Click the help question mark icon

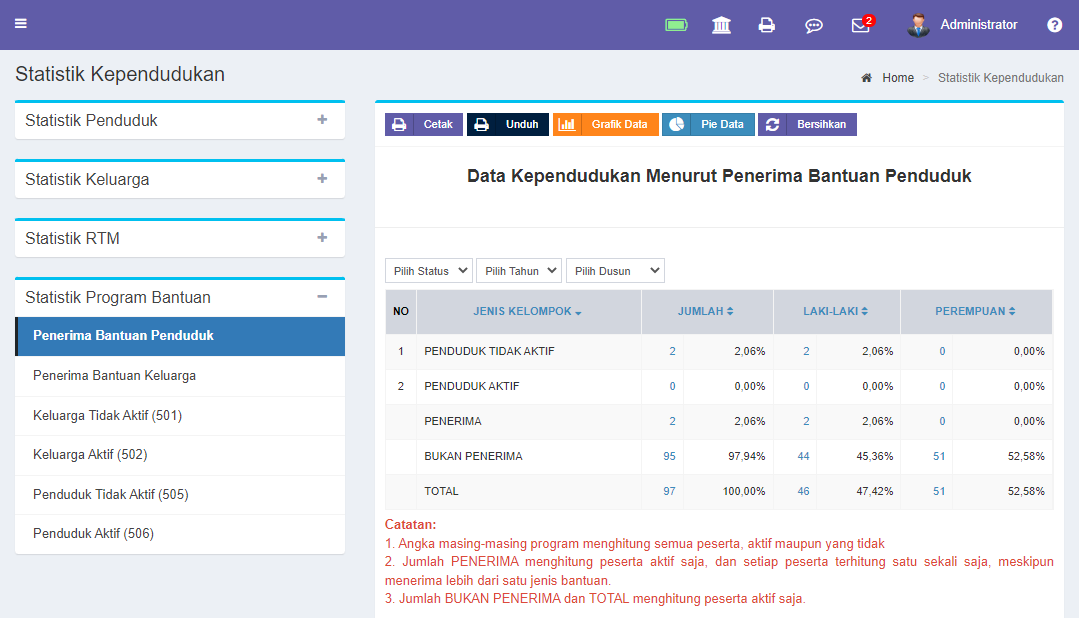click(1057, 24)
